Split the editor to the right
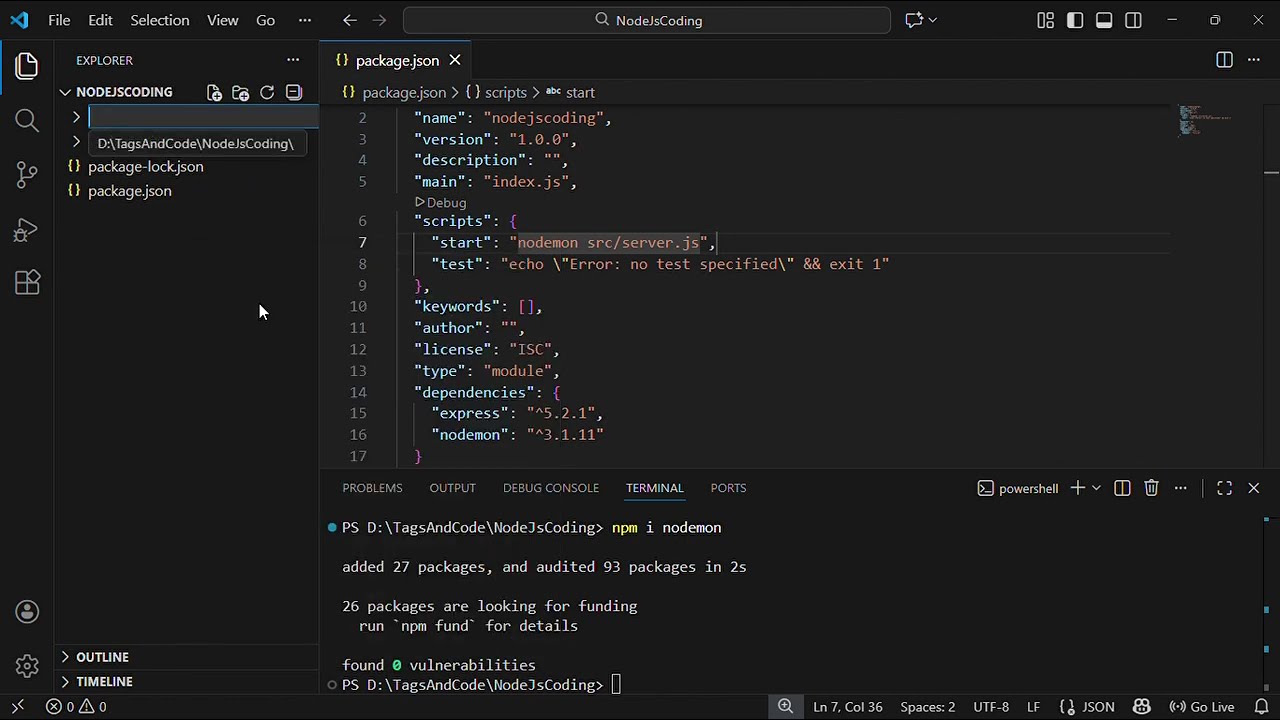This screenshot has height=720, width=1280. tap(1224, 60)
